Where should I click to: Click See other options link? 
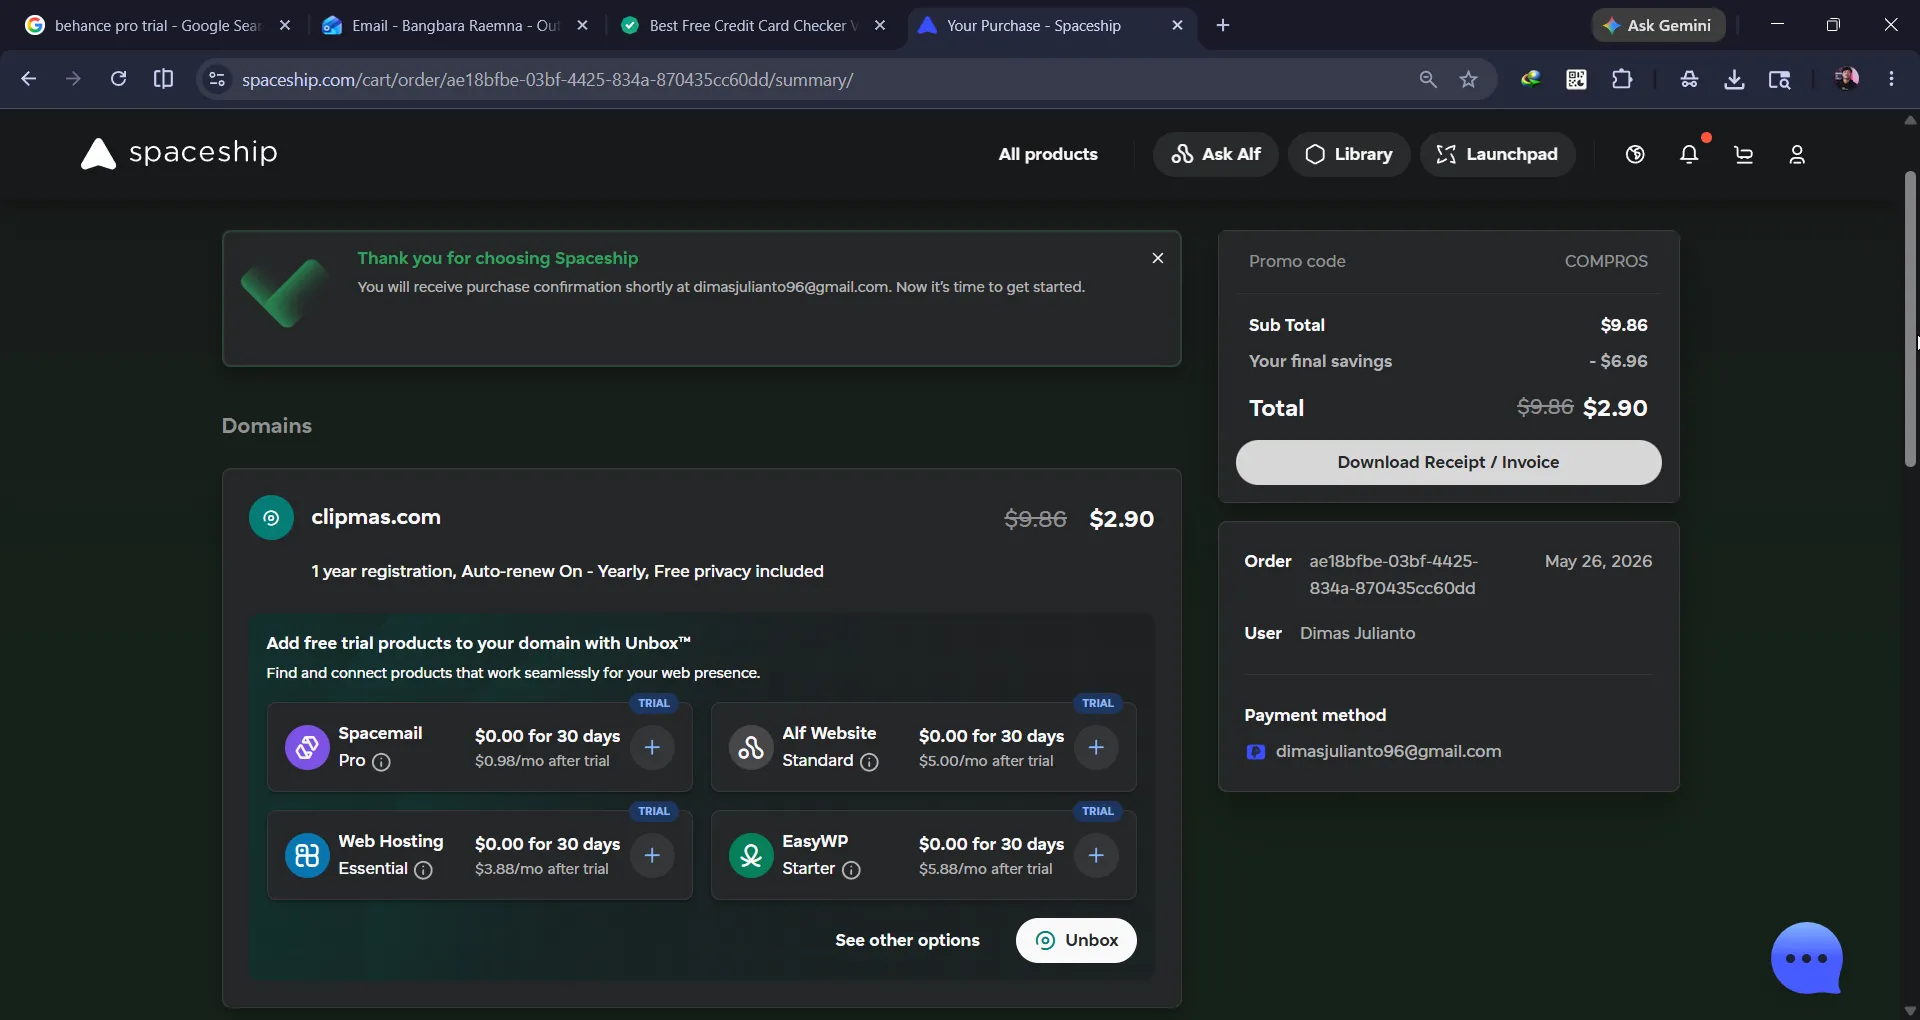[x=907, y=940]
